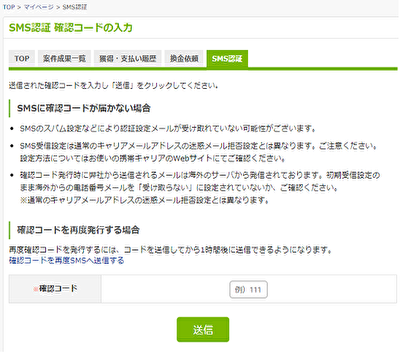Select the 換金依頼 tab
Screen dimensions: 400x360
pyautogui.click(x=184, y=58)
